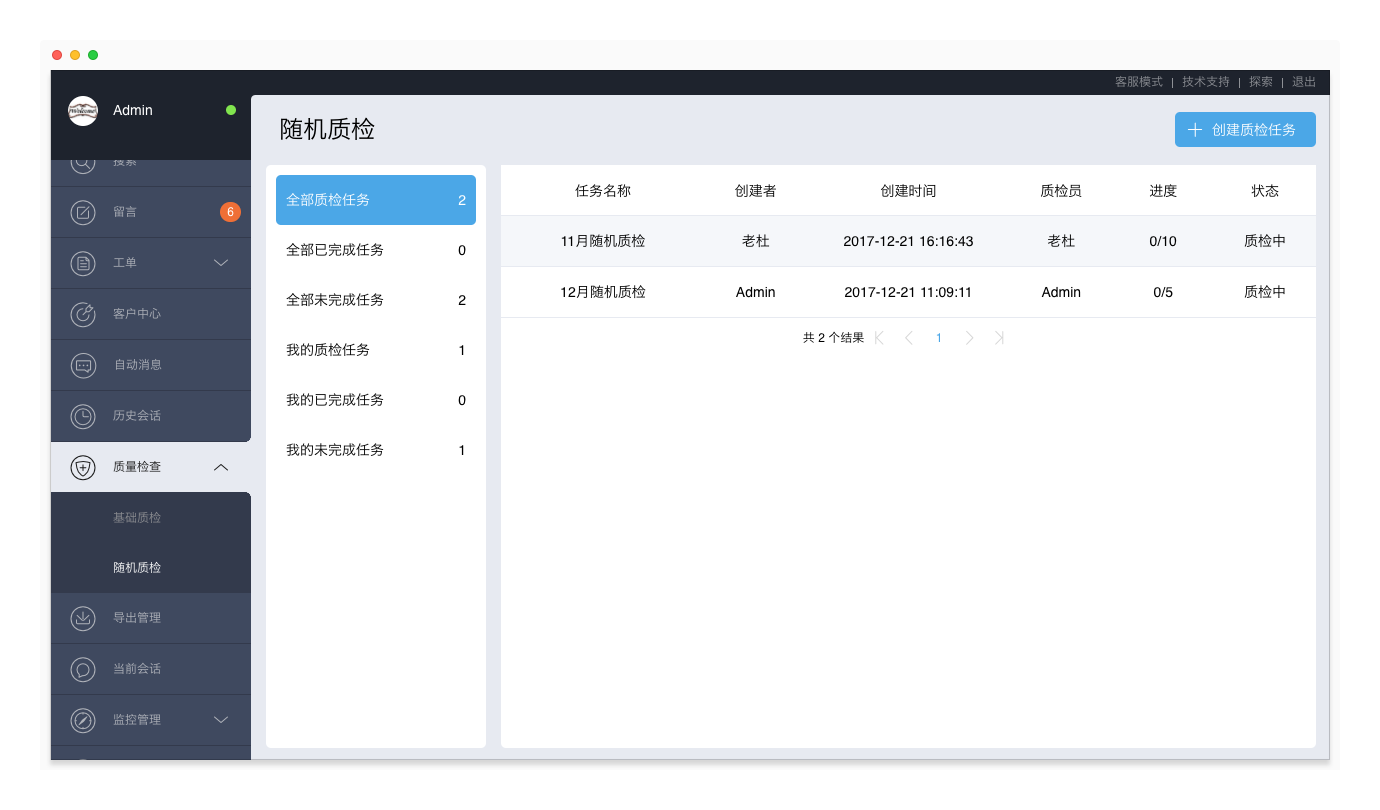Click the 导出管理 download icon

click(x=83, y=618)
